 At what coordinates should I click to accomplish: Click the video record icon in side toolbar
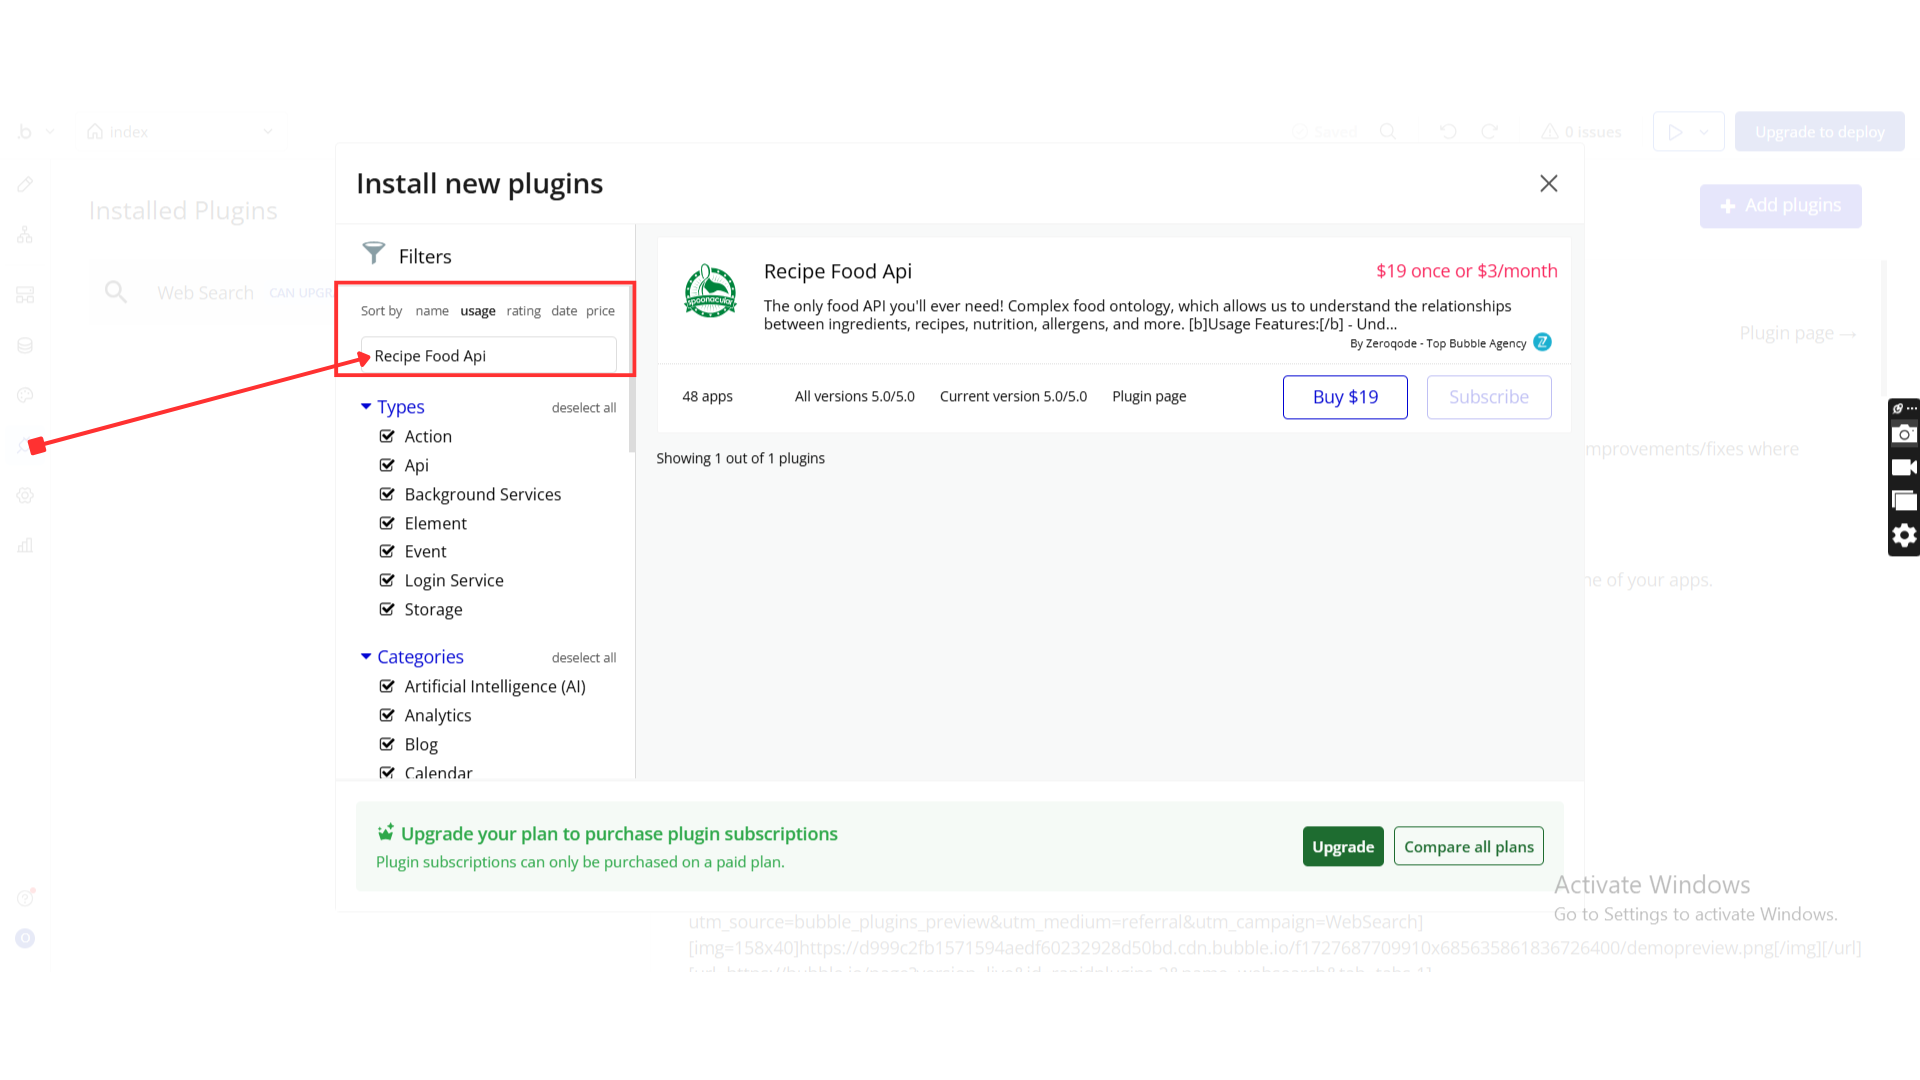click(x=1904, y=467)
